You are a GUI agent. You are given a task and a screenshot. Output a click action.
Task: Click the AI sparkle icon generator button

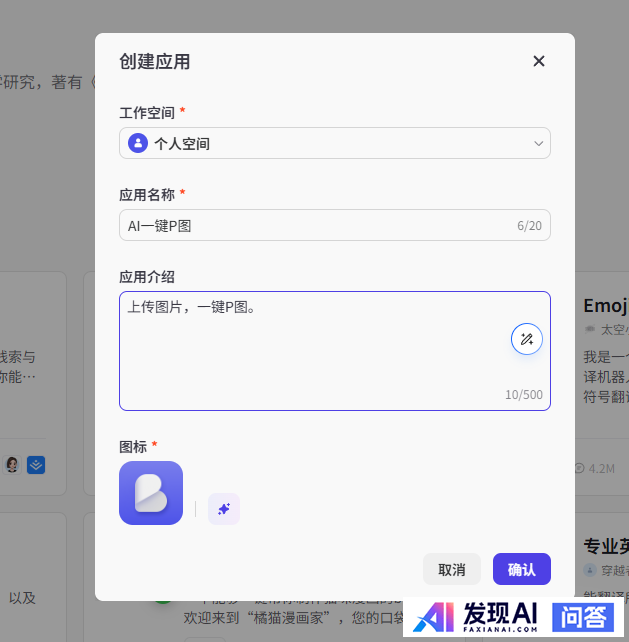click(224, 509)
